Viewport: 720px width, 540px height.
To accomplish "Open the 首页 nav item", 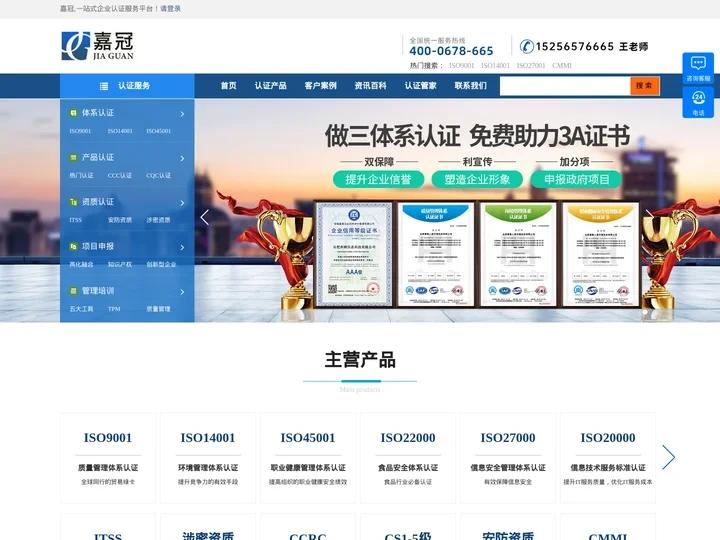I will pos(228,86).
